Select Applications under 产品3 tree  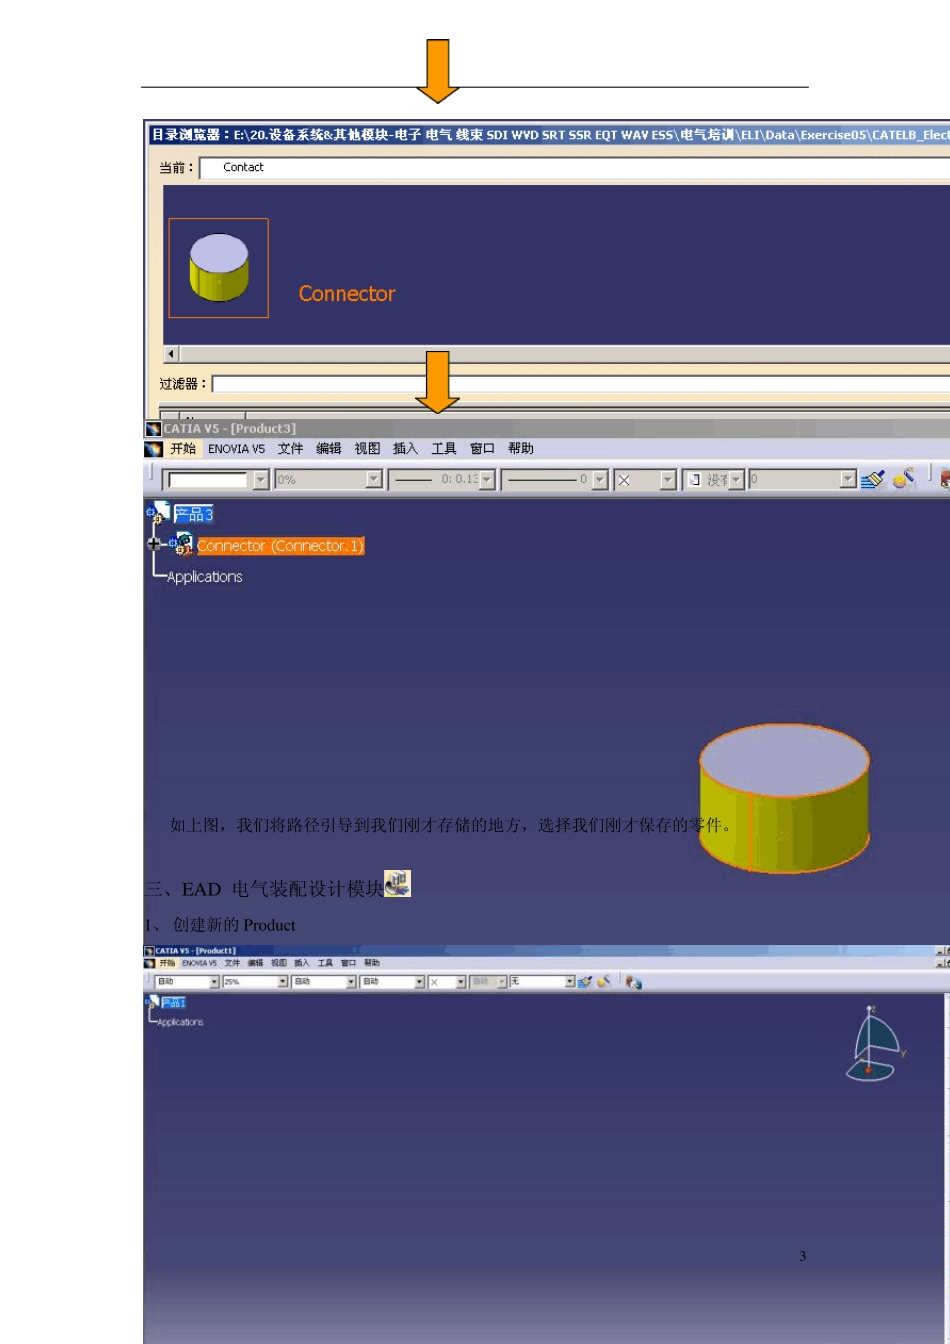pyautogui.click(x=204, y=577)
